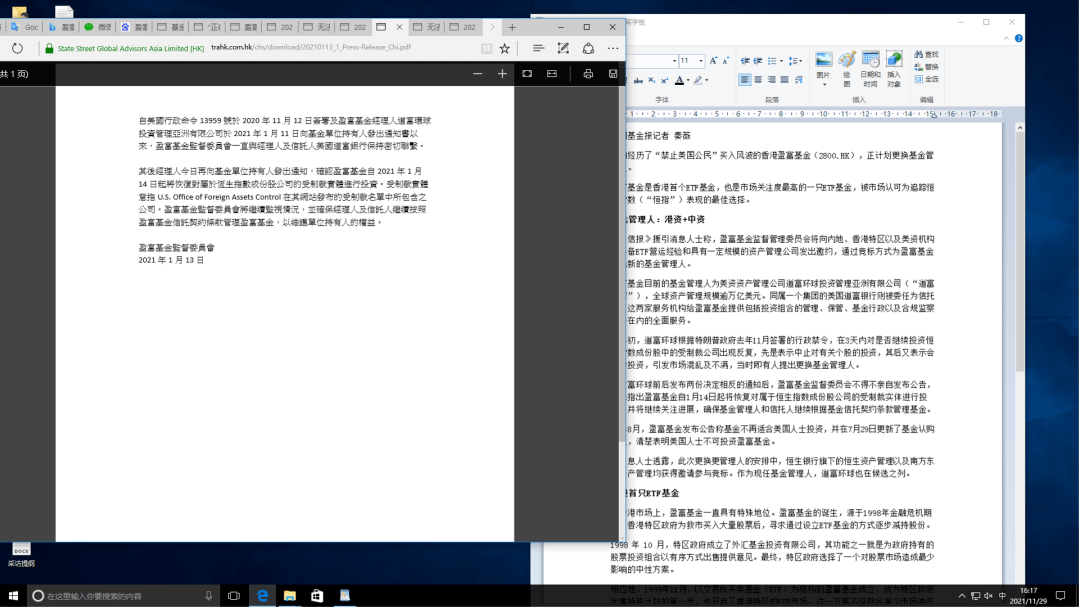
Task: Zoom in the PDF viewer
Action: tap(502, 74)
